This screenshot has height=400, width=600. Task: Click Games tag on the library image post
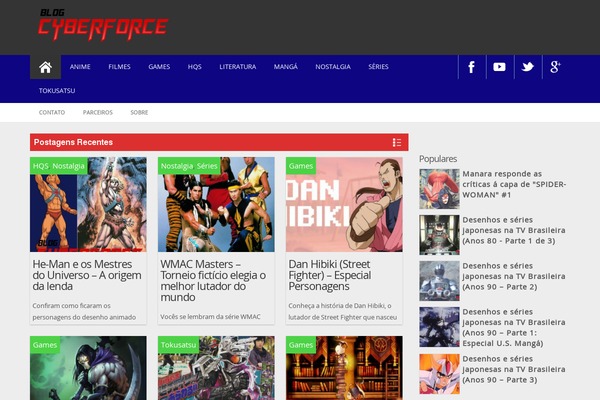pyautogui.click(x=301, y=345)
